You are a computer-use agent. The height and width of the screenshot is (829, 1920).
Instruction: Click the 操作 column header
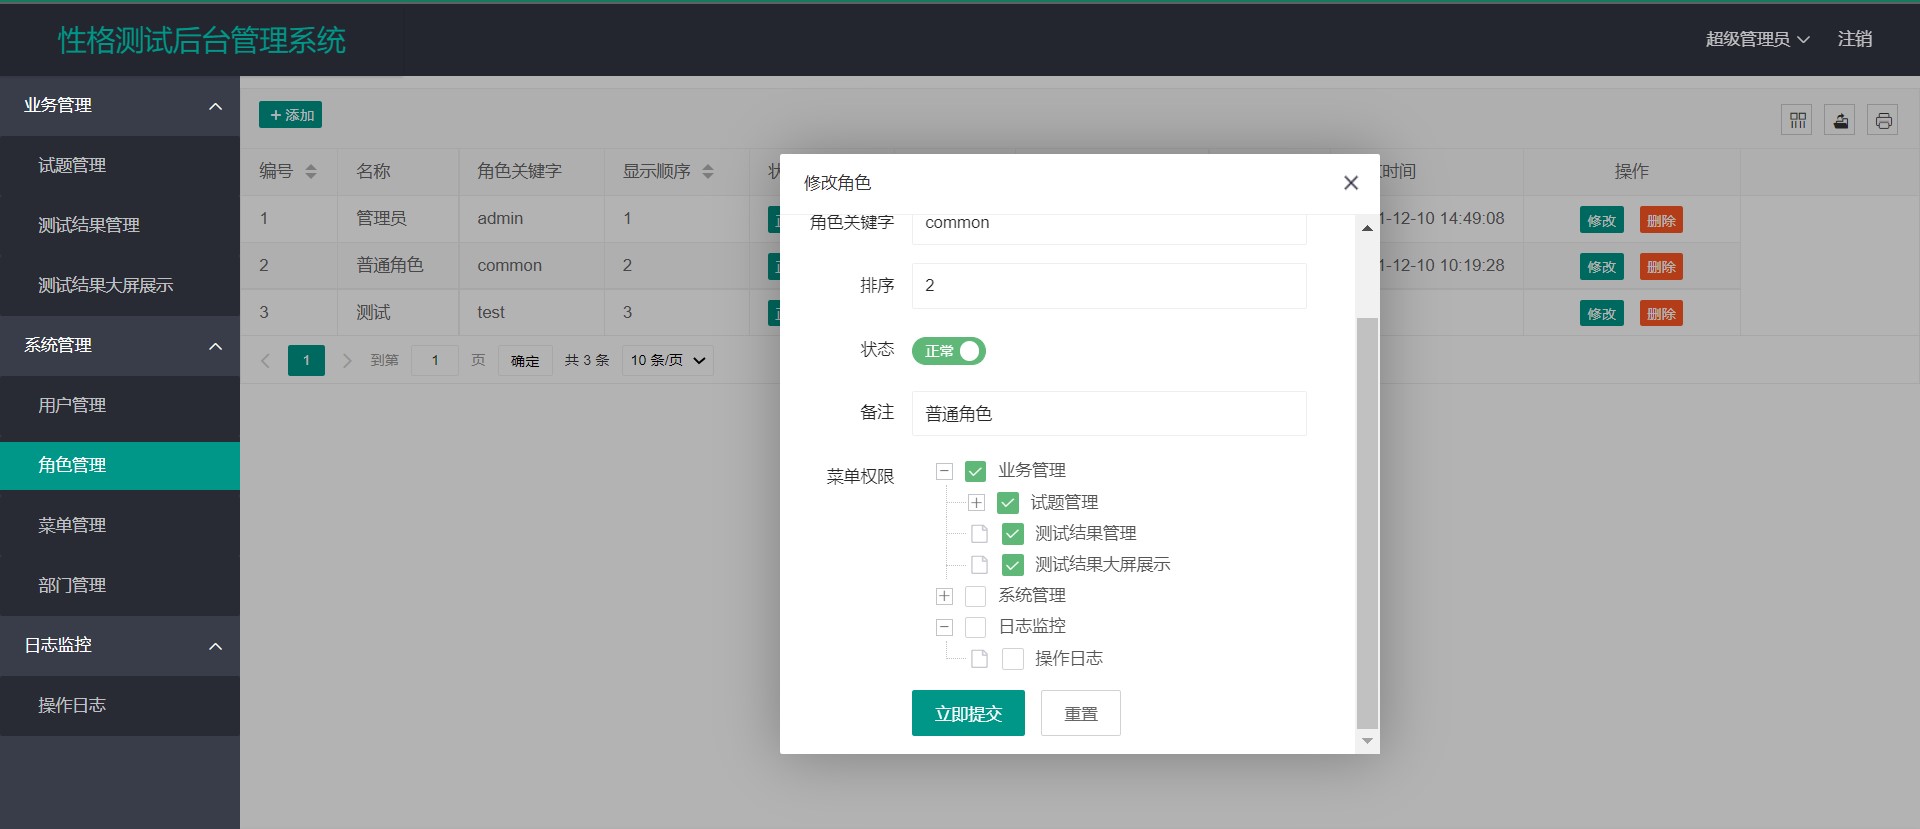[x=1632, y=171]
